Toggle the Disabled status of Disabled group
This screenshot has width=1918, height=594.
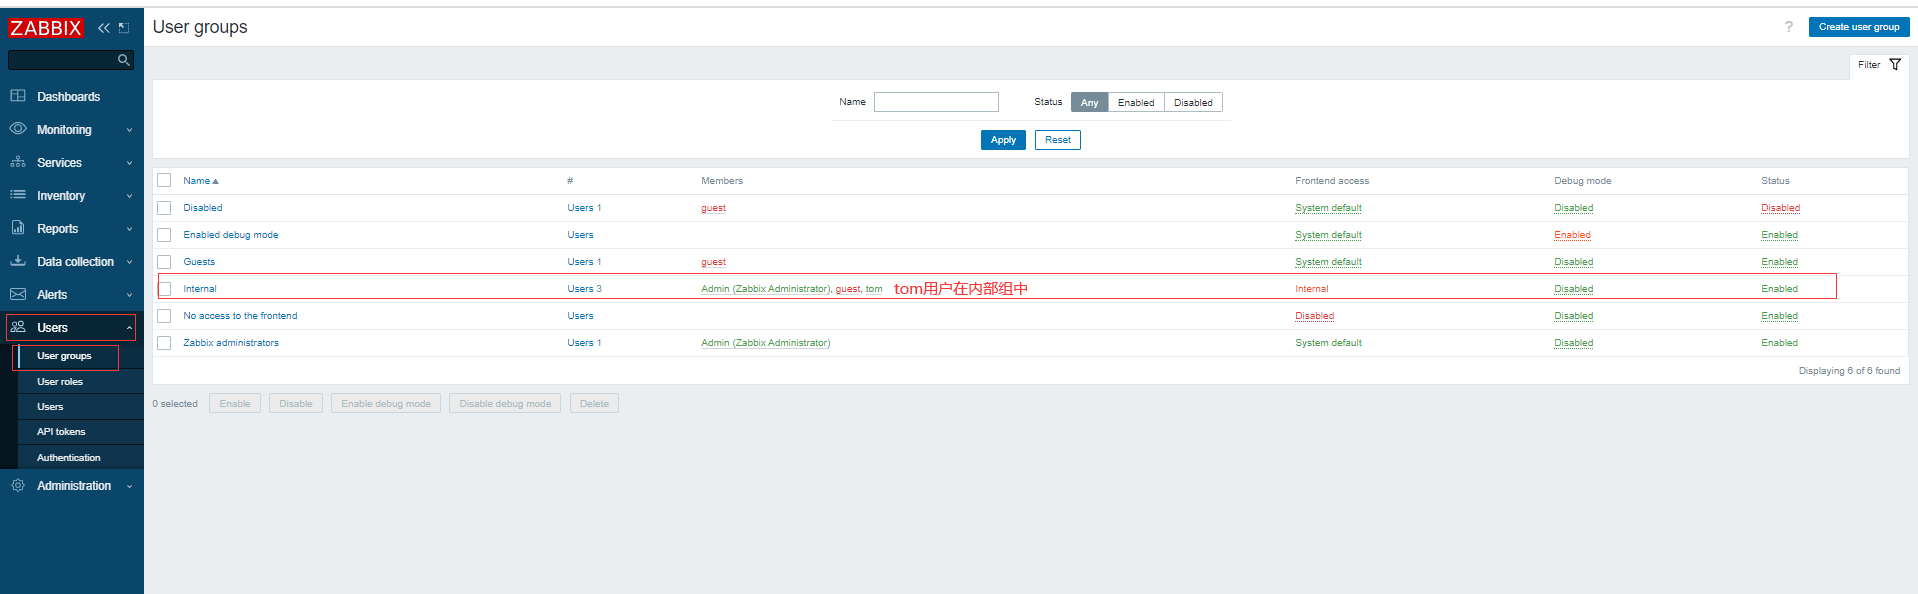[1780, 208]
